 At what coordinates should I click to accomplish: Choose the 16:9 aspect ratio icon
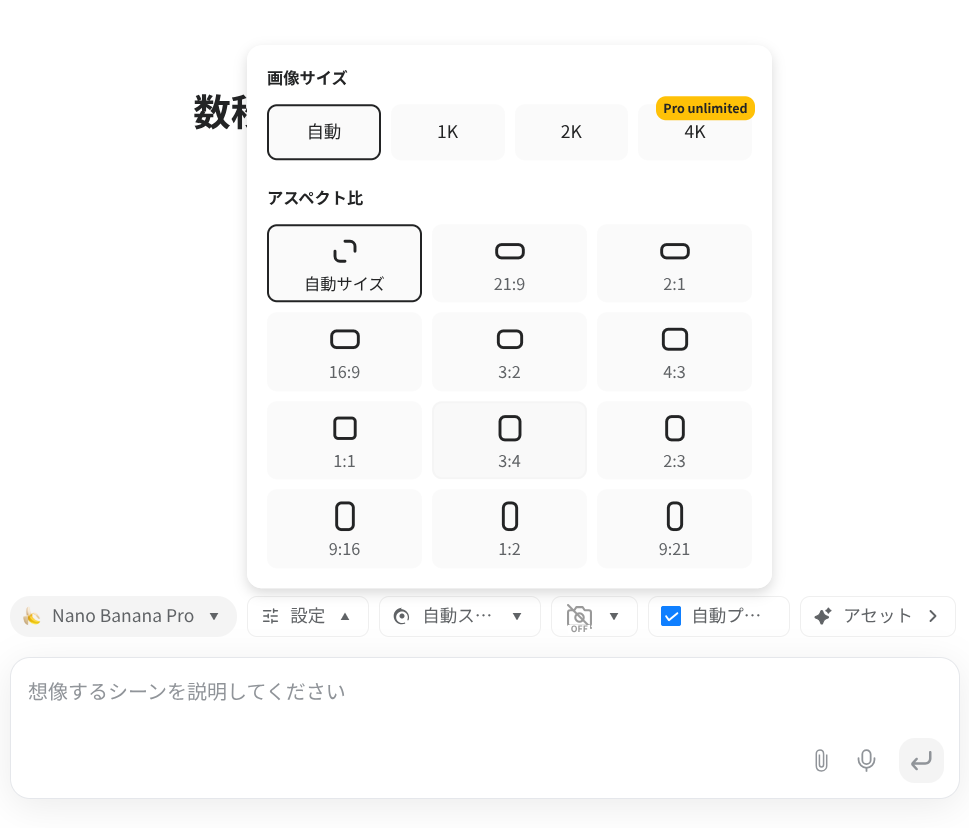(344, 351)
